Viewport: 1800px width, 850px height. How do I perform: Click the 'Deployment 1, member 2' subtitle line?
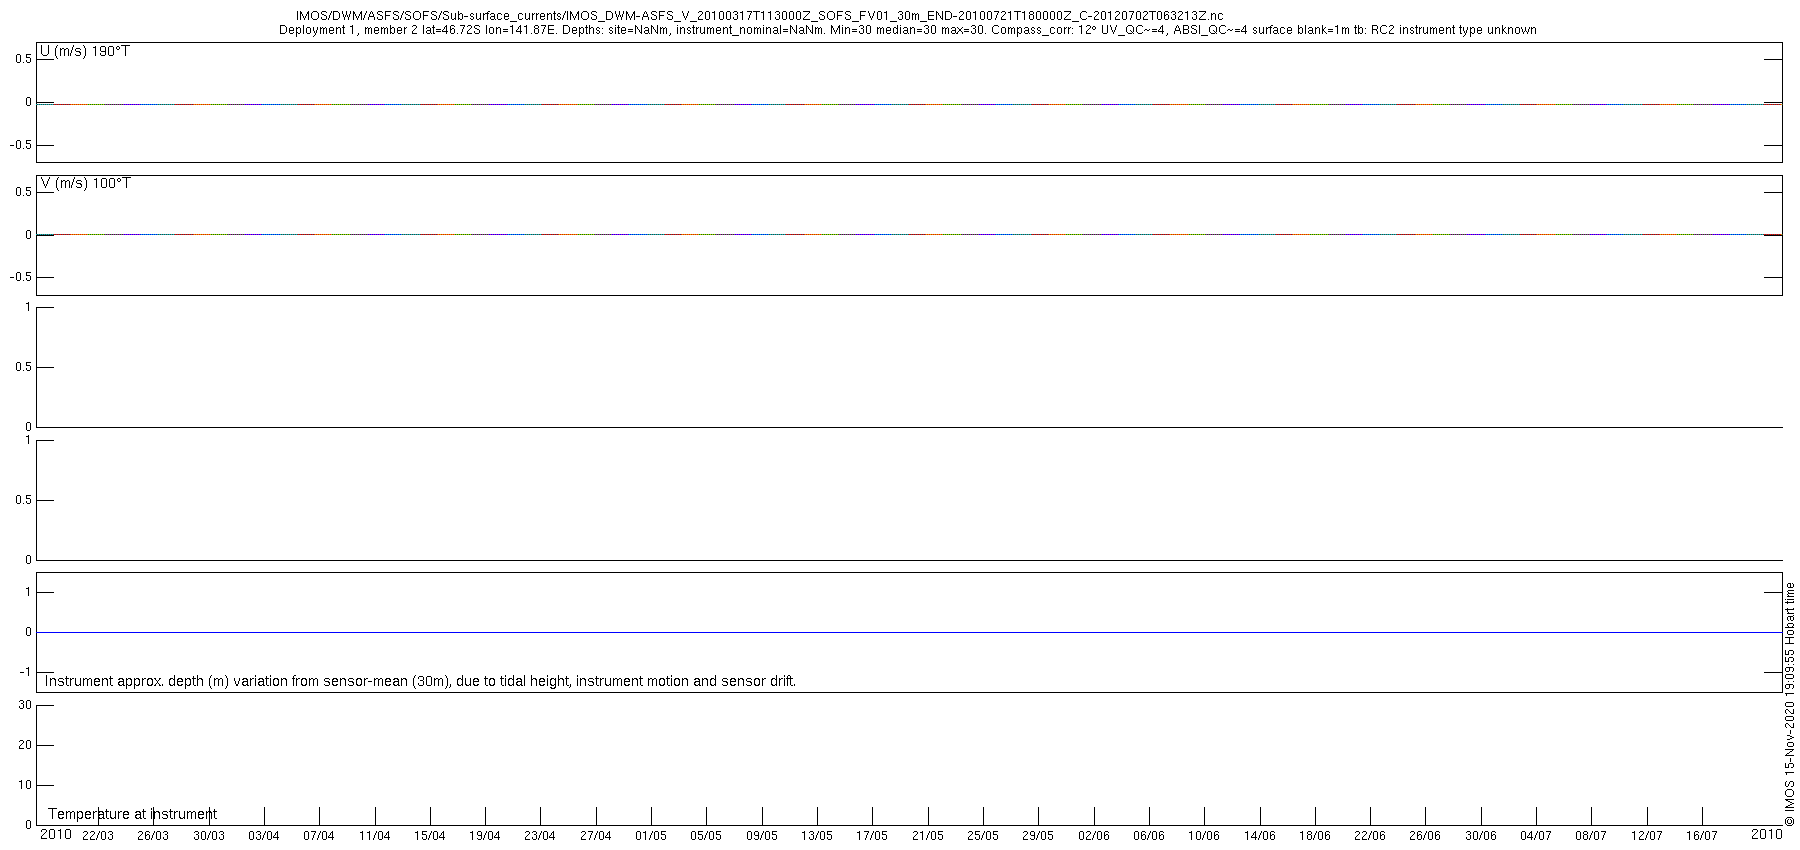[907, 30]
